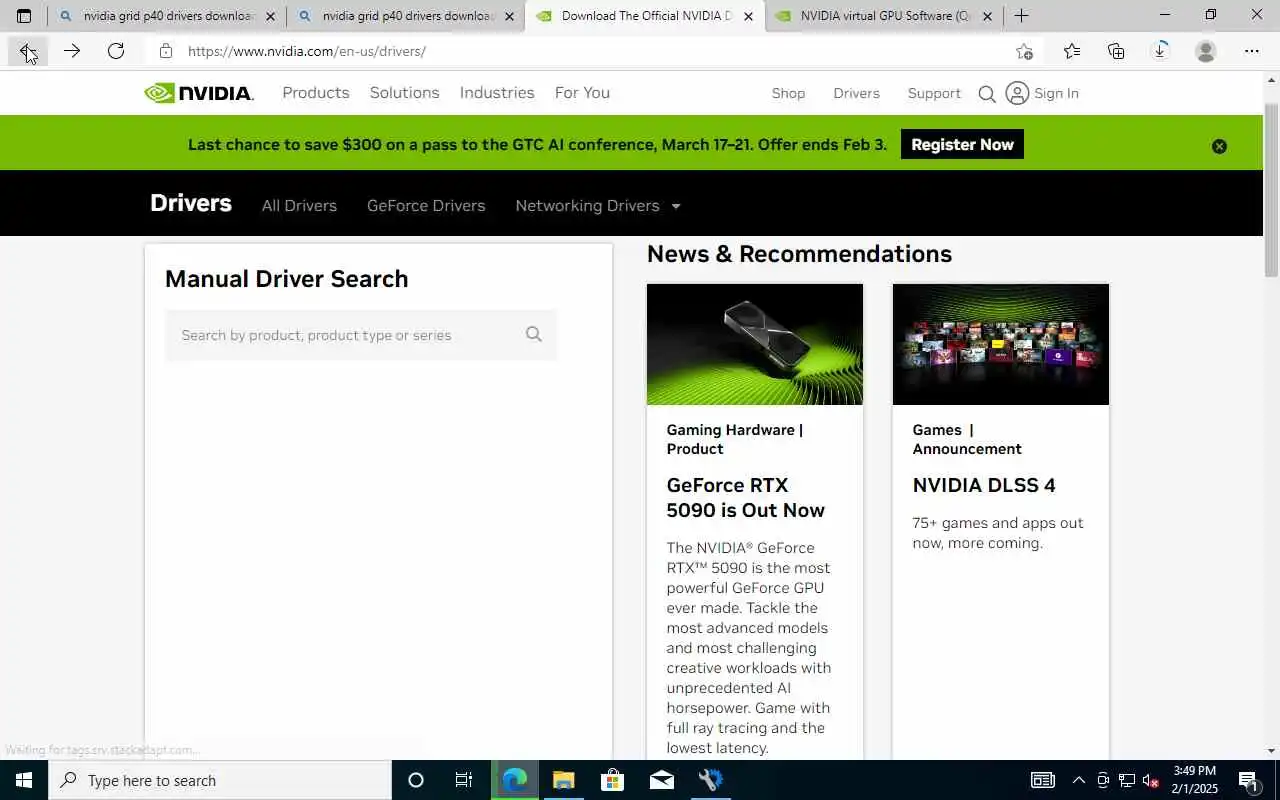Open Mail app from taskbar

[x=662, y=780]
